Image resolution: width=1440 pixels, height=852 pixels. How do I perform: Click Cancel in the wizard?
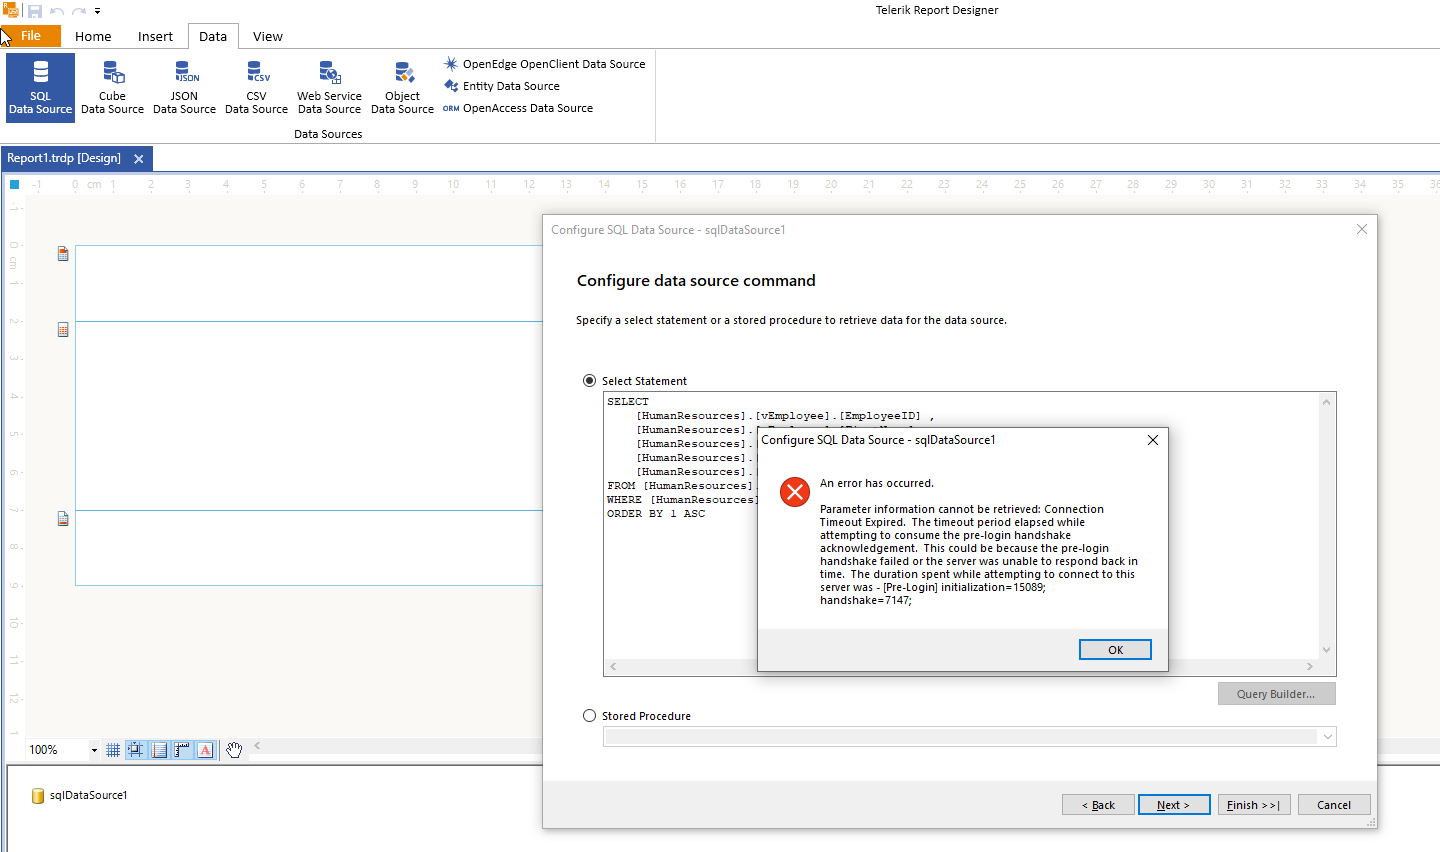click(x=1333, y=805)
